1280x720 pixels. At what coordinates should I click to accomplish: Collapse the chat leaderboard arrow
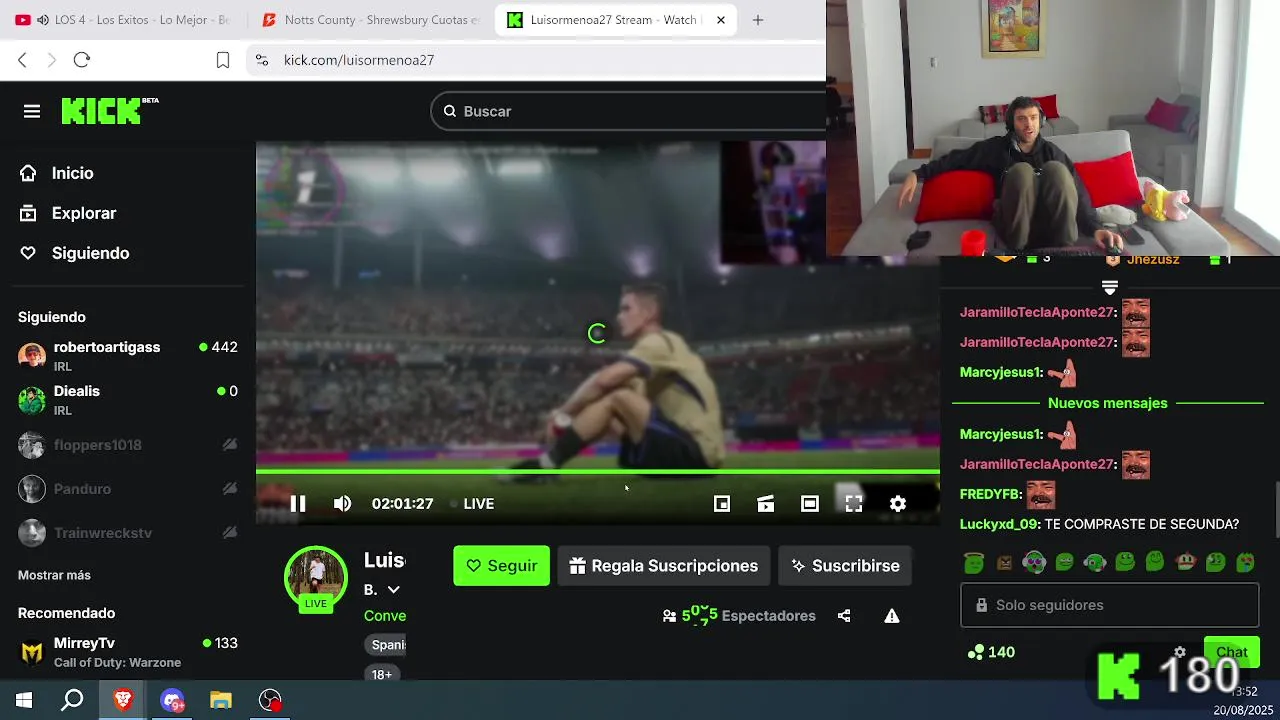(x=1109, y=287)
